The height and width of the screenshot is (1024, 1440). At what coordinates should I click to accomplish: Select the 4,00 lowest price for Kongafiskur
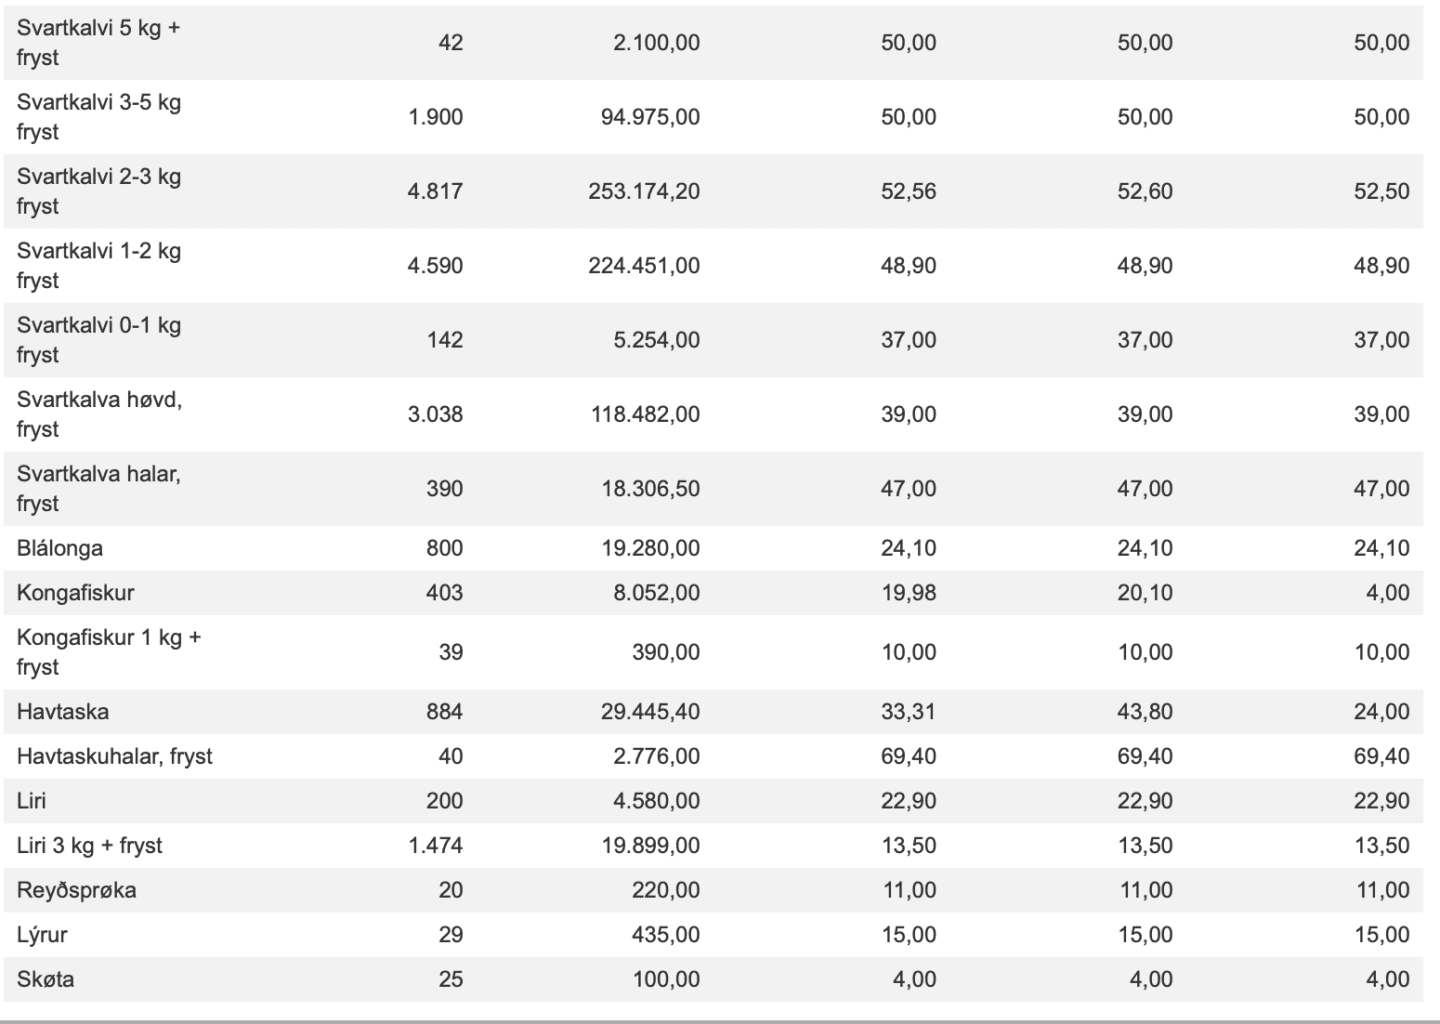[1387, 593]
